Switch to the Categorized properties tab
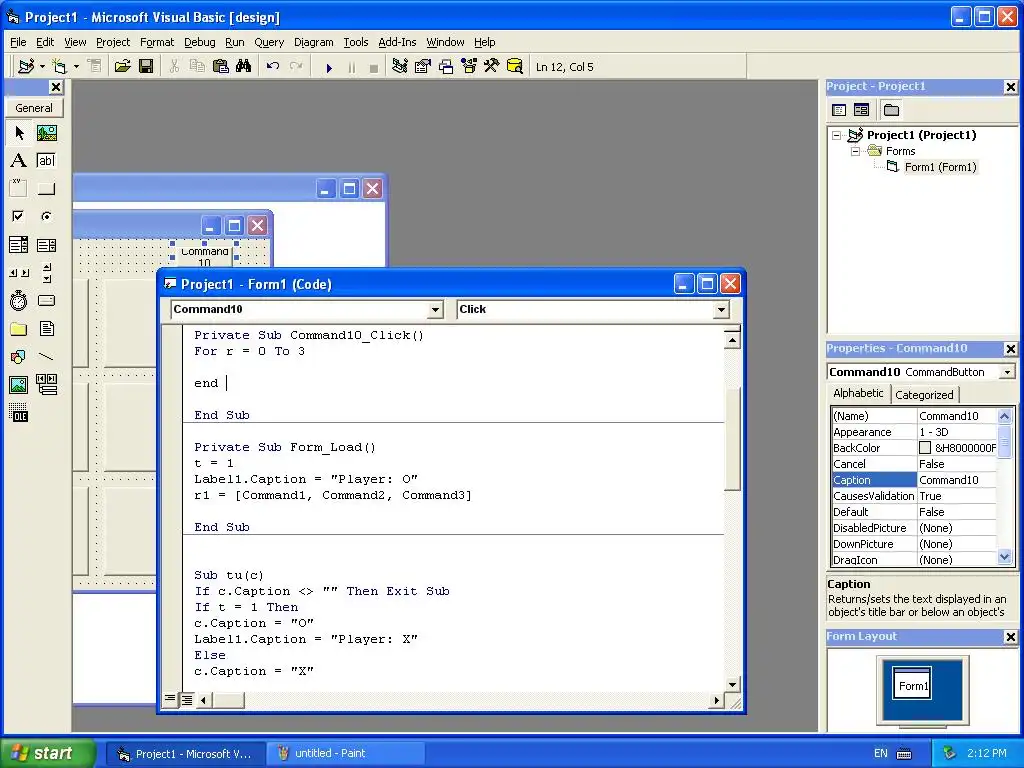The image size is (1024, 768). 924,394
